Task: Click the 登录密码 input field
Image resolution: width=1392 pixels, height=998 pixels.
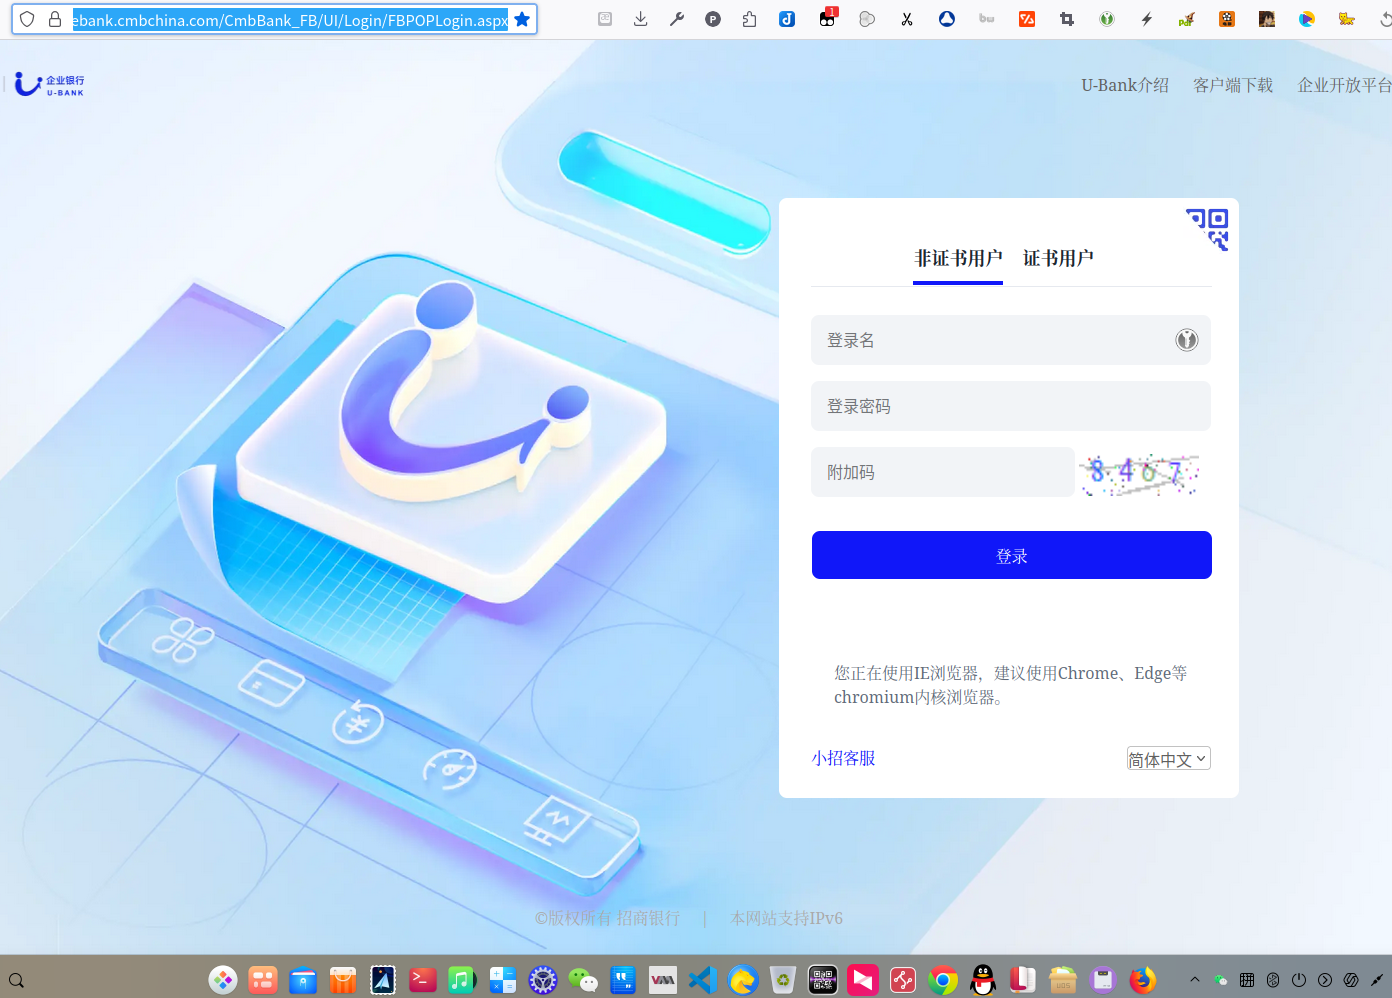Action: 1011,406
